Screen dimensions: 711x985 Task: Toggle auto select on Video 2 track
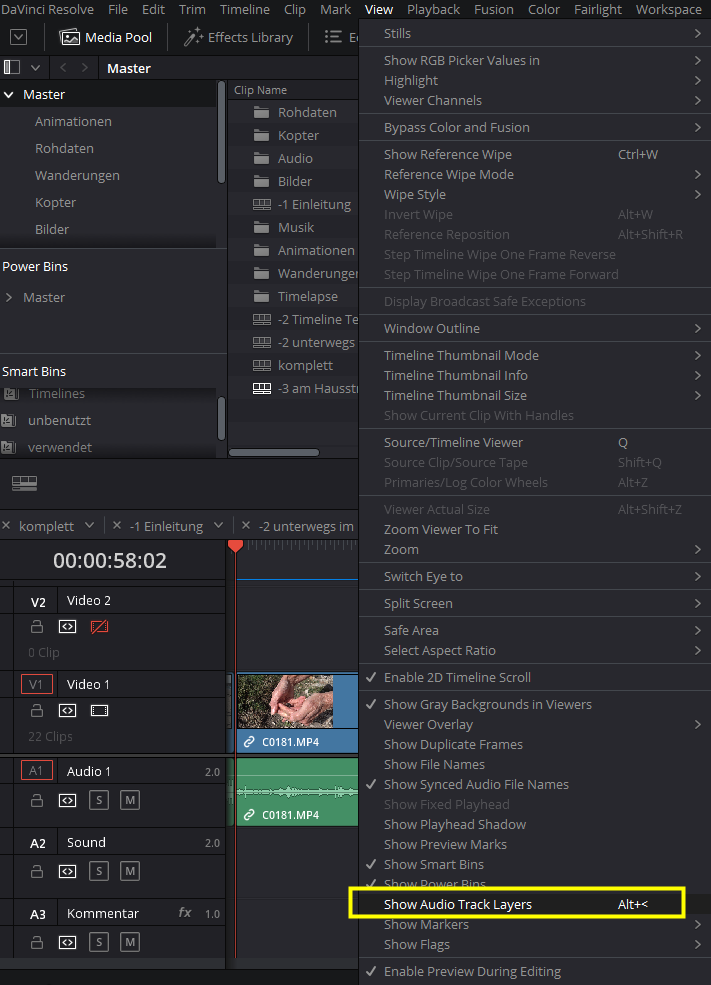coord(67,626)
